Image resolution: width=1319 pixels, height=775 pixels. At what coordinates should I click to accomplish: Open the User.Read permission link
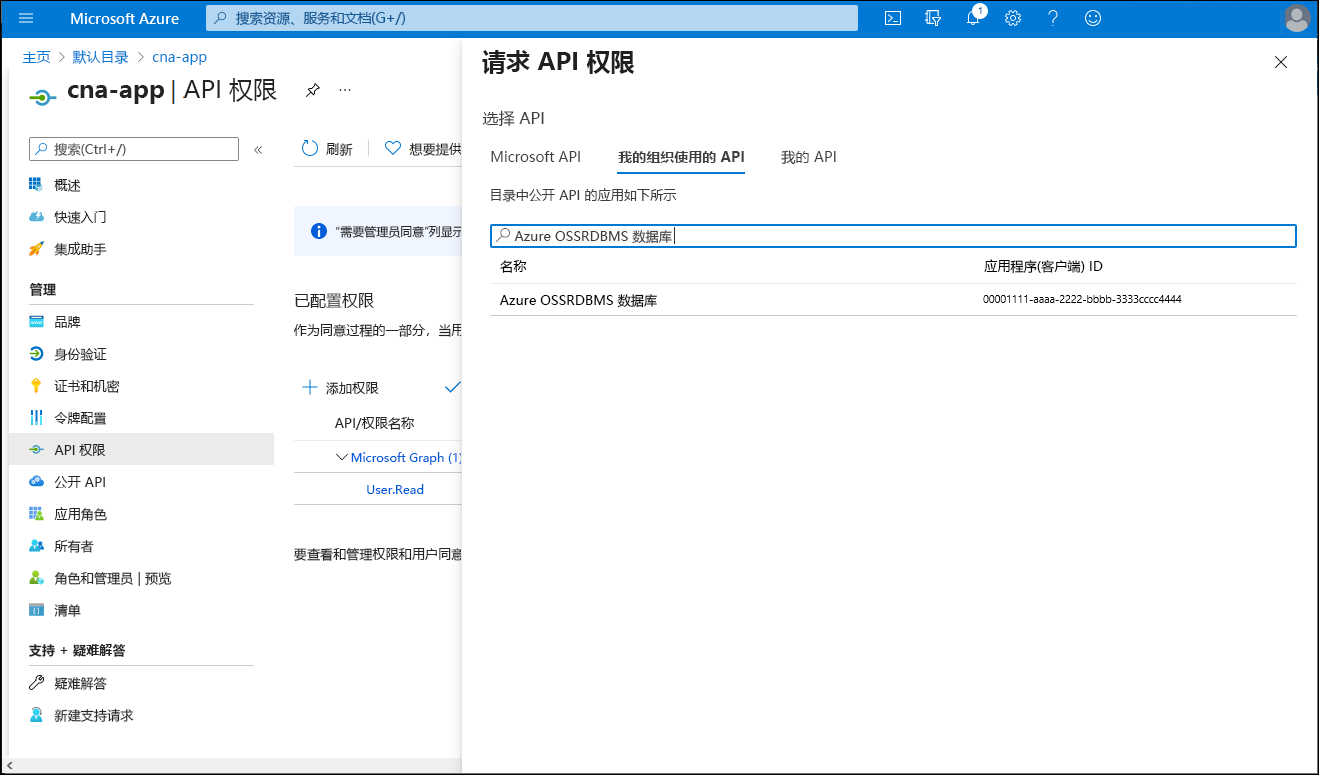click(x=395, y=489)
